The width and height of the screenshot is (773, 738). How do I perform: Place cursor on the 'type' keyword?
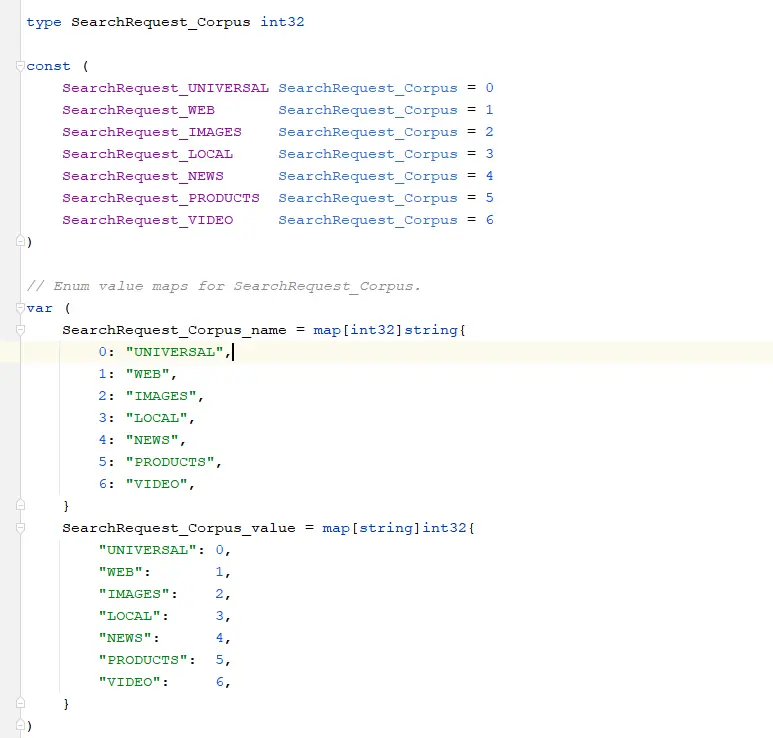(44, 22)
